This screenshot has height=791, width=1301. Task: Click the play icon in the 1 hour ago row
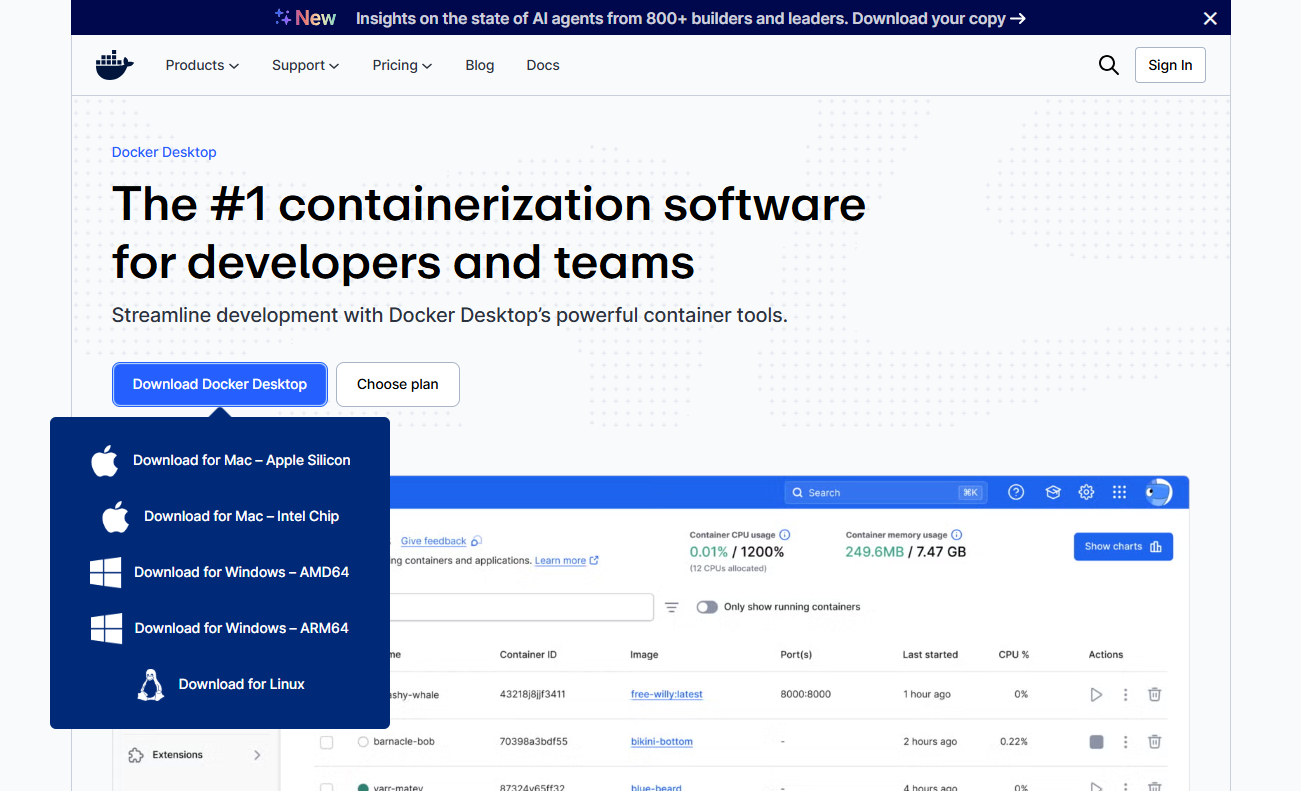1096,694
